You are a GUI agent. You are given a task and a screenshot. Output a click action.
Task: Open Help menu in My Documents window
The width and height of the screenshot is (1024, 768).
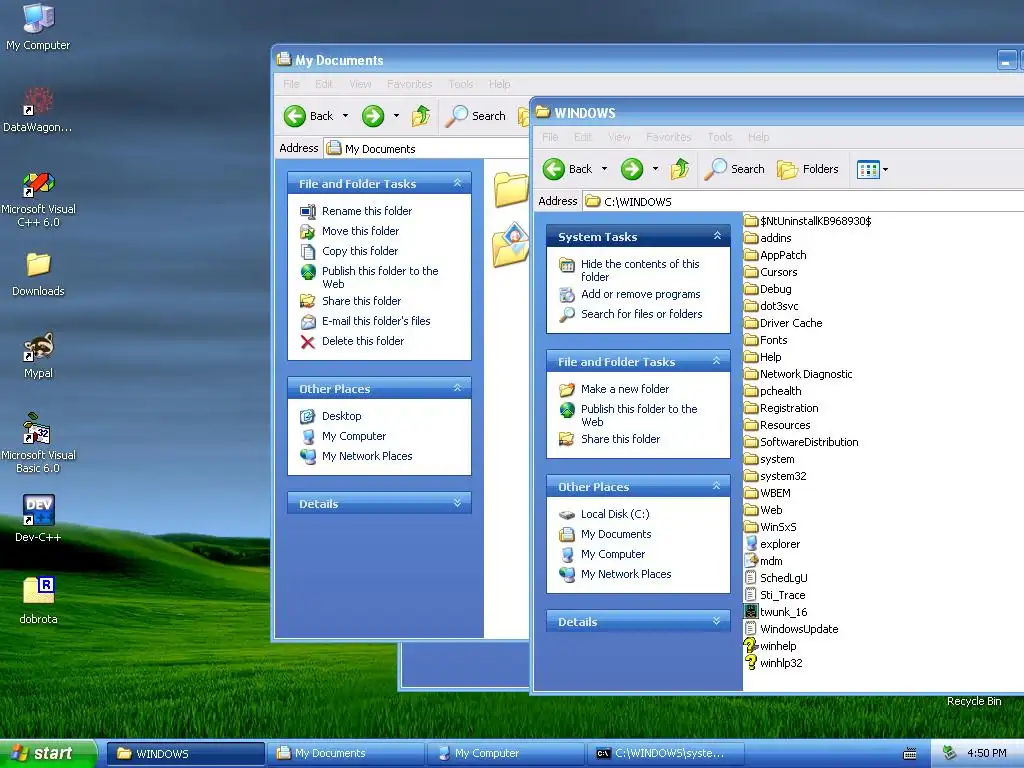click(x=500, y=84)
